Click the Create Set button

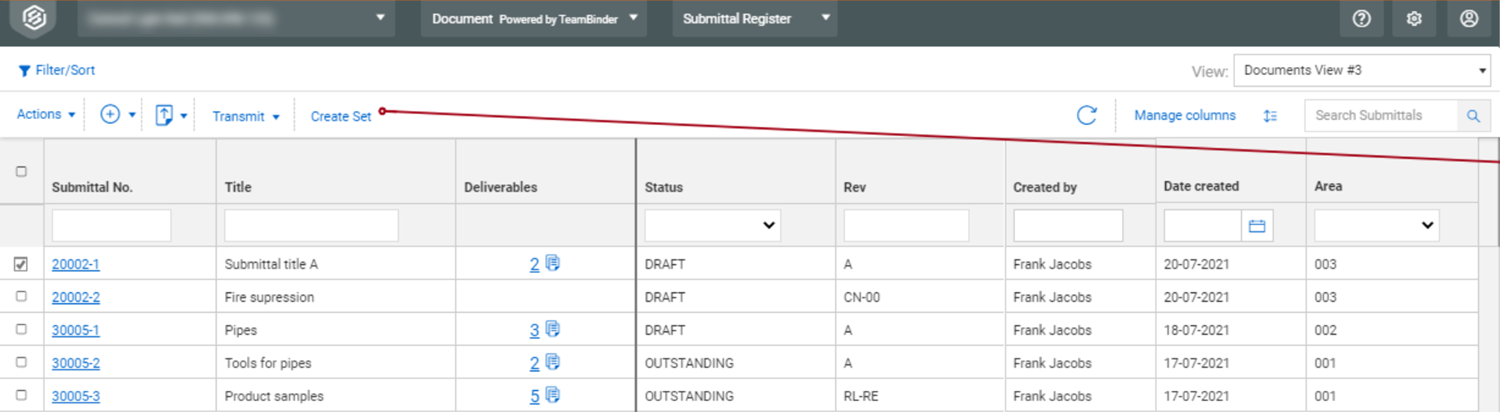pyautogui.click(x=341, y=116)
